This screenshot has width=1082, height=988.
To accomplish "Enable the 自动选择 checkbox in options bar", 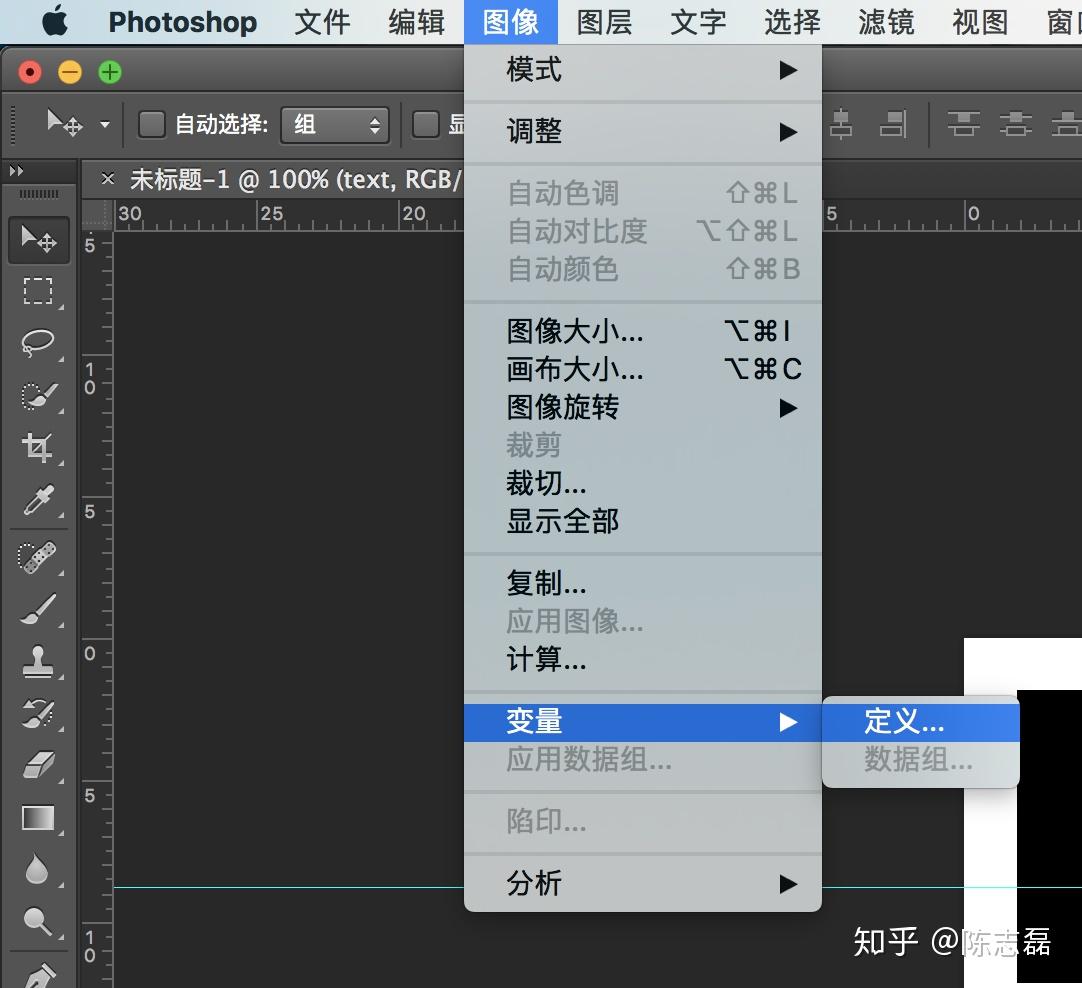I will 151,123.
